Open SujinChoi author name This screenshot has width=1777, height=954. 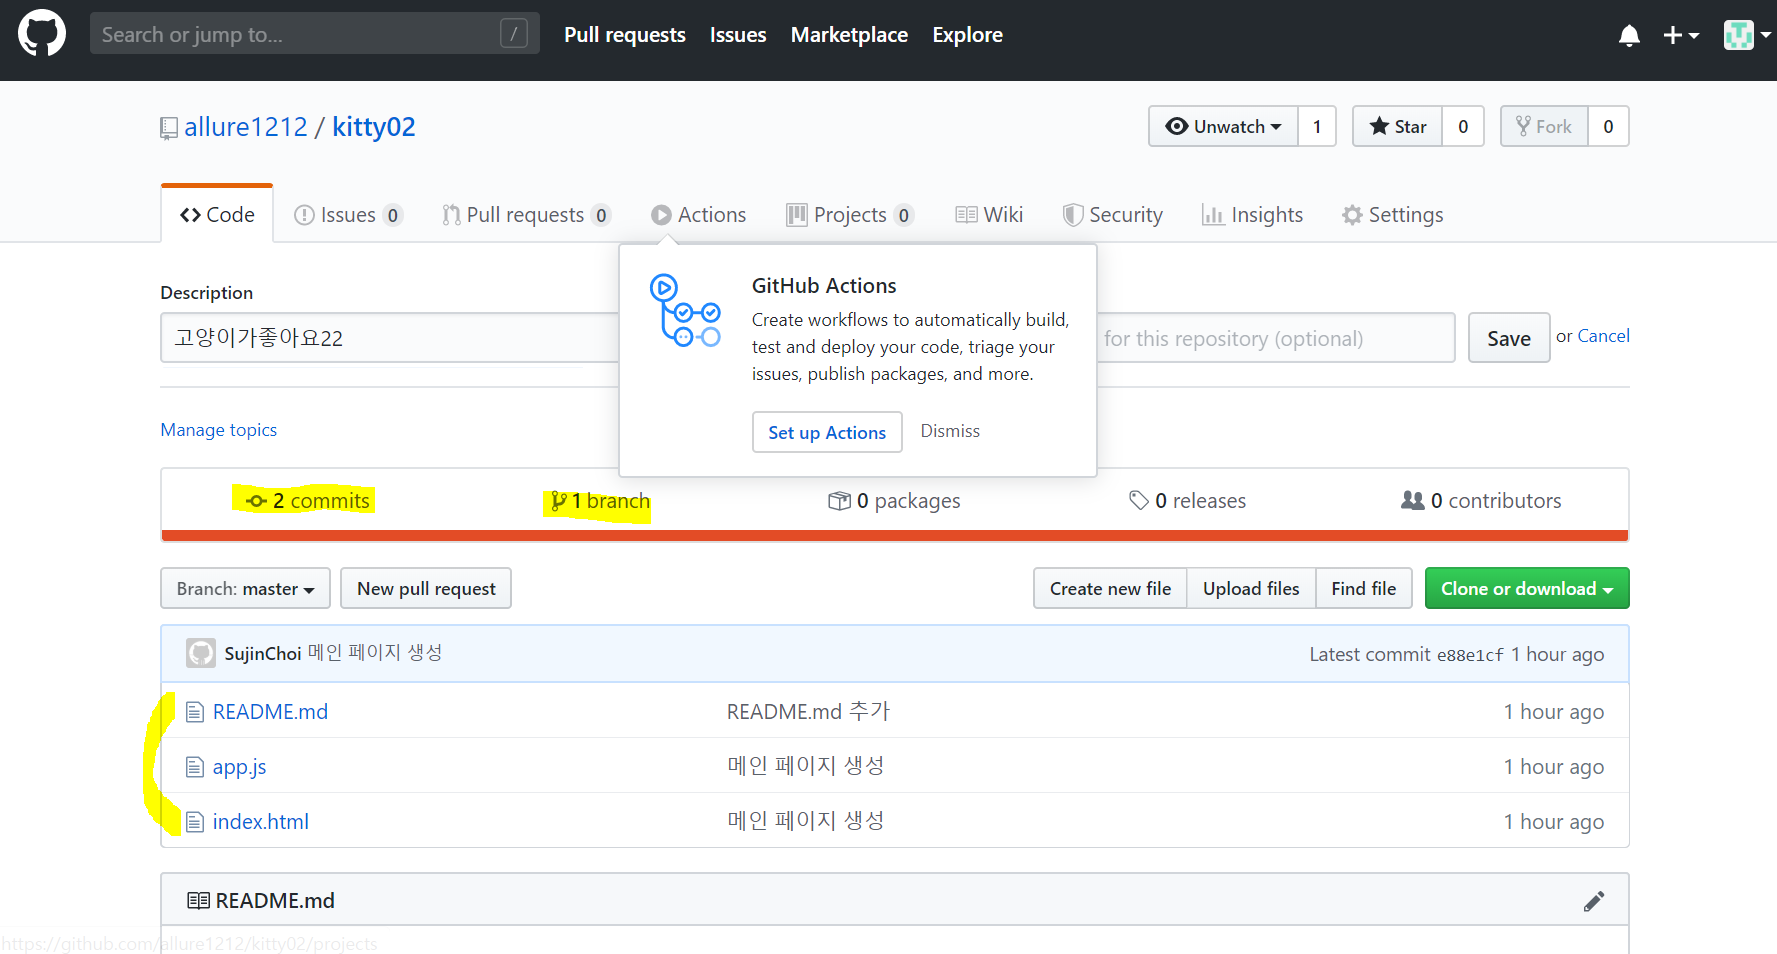263,654
